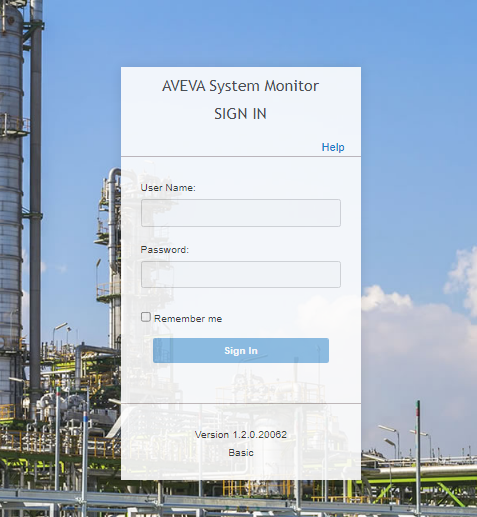Enable the Remember me checkbox

point(146,317)
